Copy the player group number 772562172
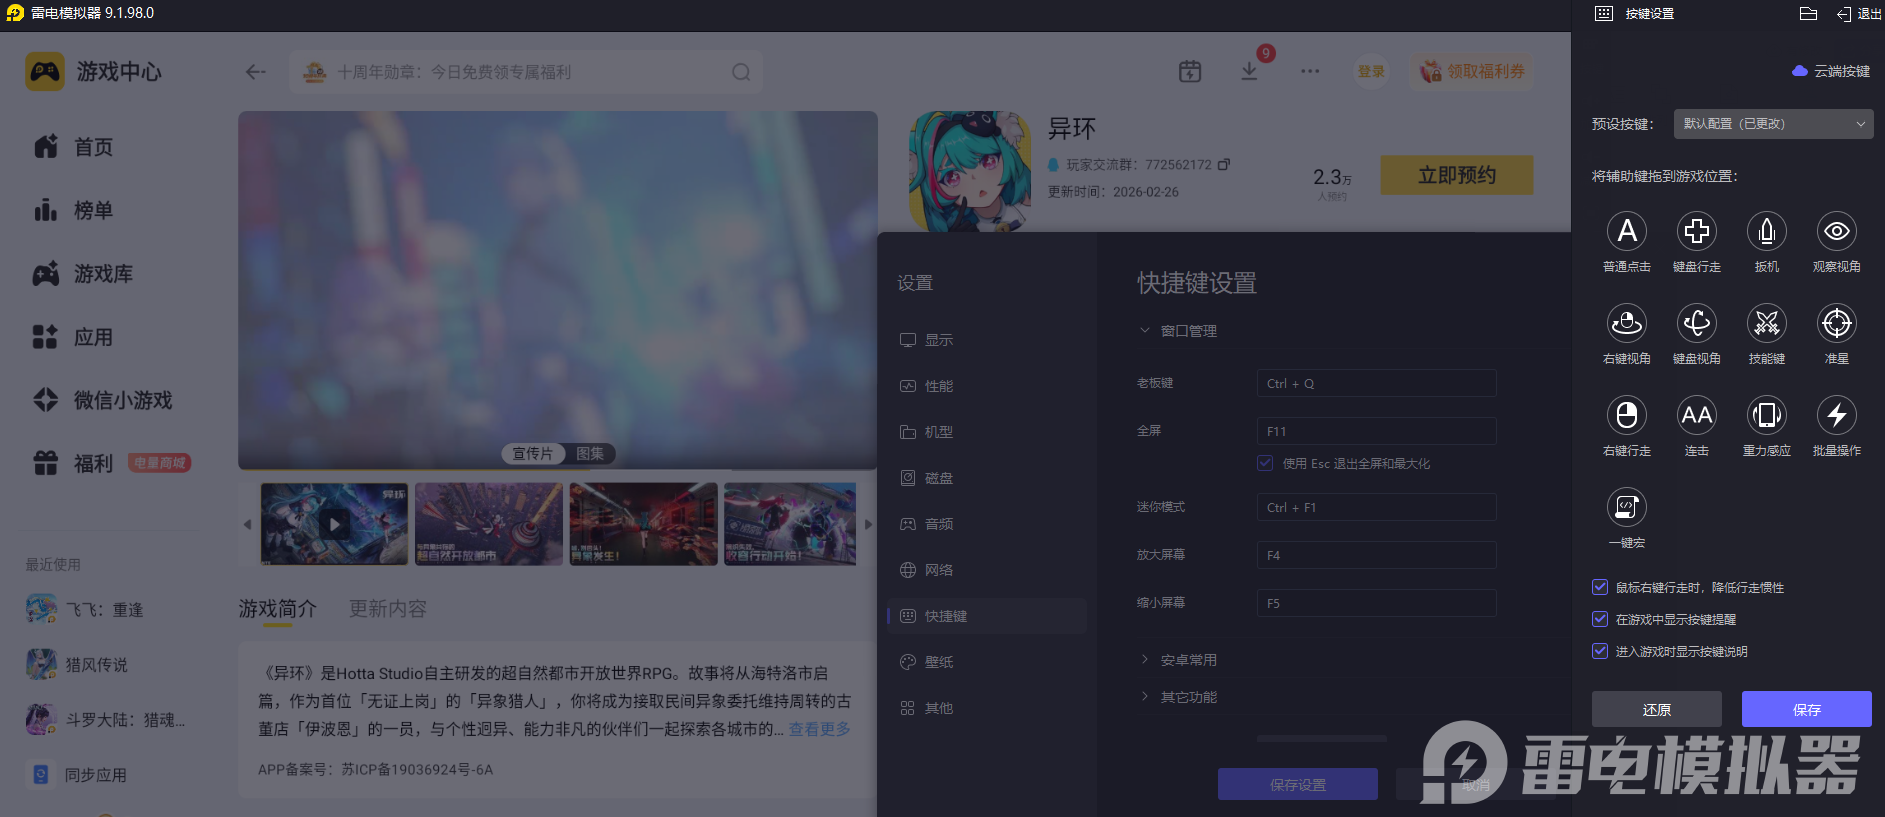 (1224, 164)
